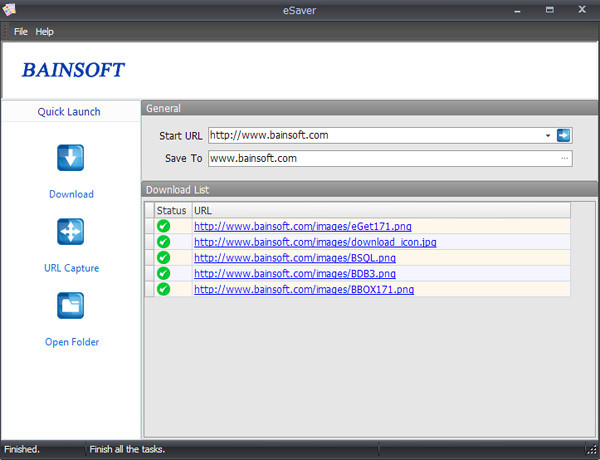This screenshot has height=460, width=600.
Task: Open the File menu
Action: tap(21, 32)
